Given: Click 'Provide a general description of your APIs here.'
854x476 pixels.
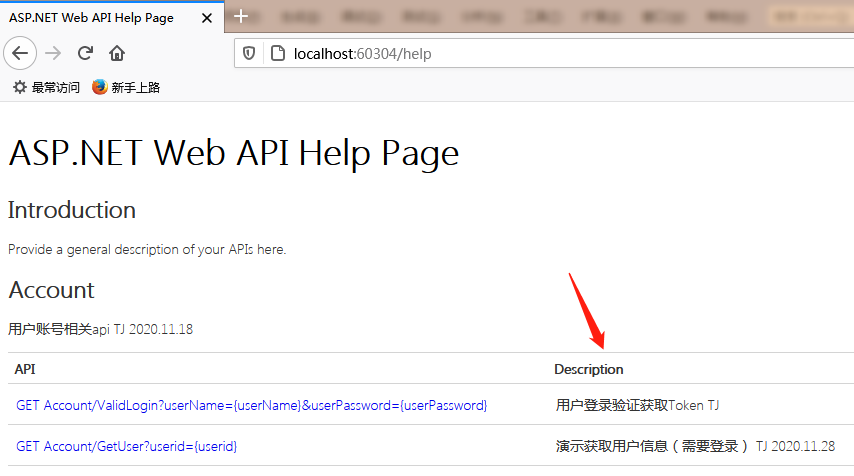Looking at the screenshot, I should [147, 249].
